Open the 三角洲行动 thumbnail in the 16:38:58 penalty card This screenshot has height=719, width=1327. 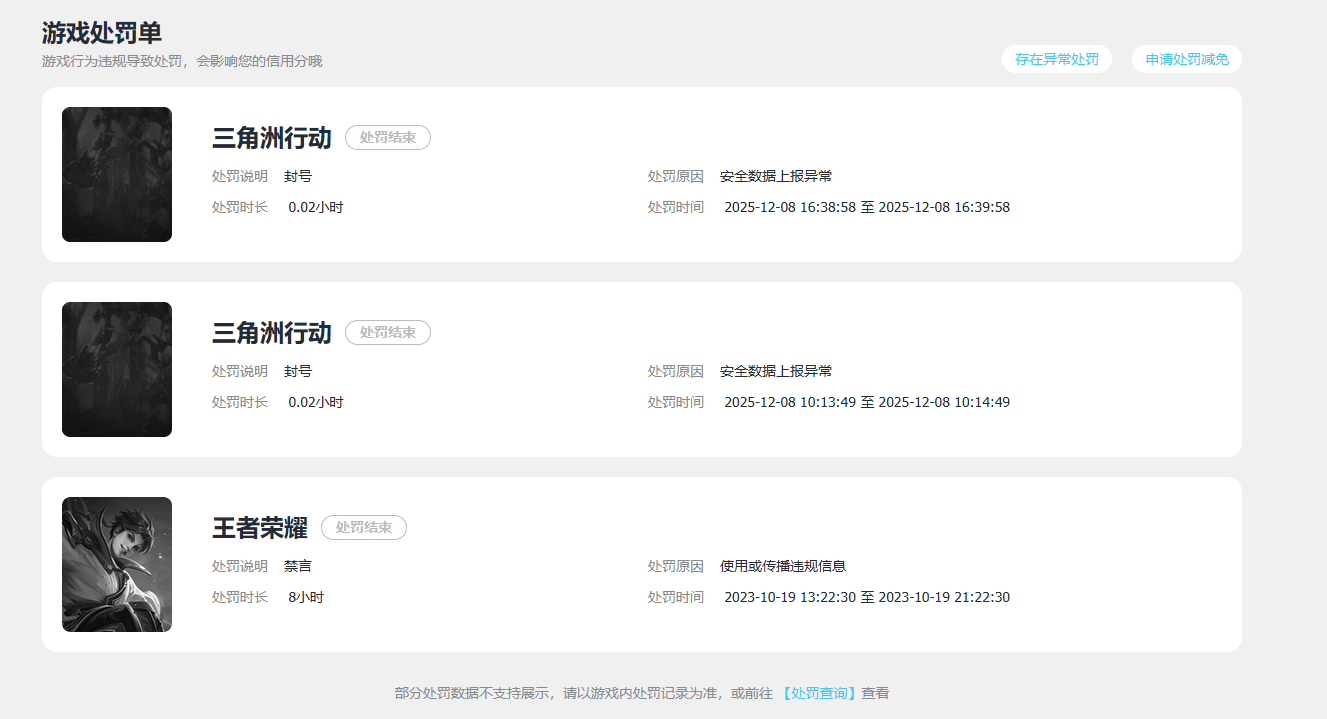117,174
